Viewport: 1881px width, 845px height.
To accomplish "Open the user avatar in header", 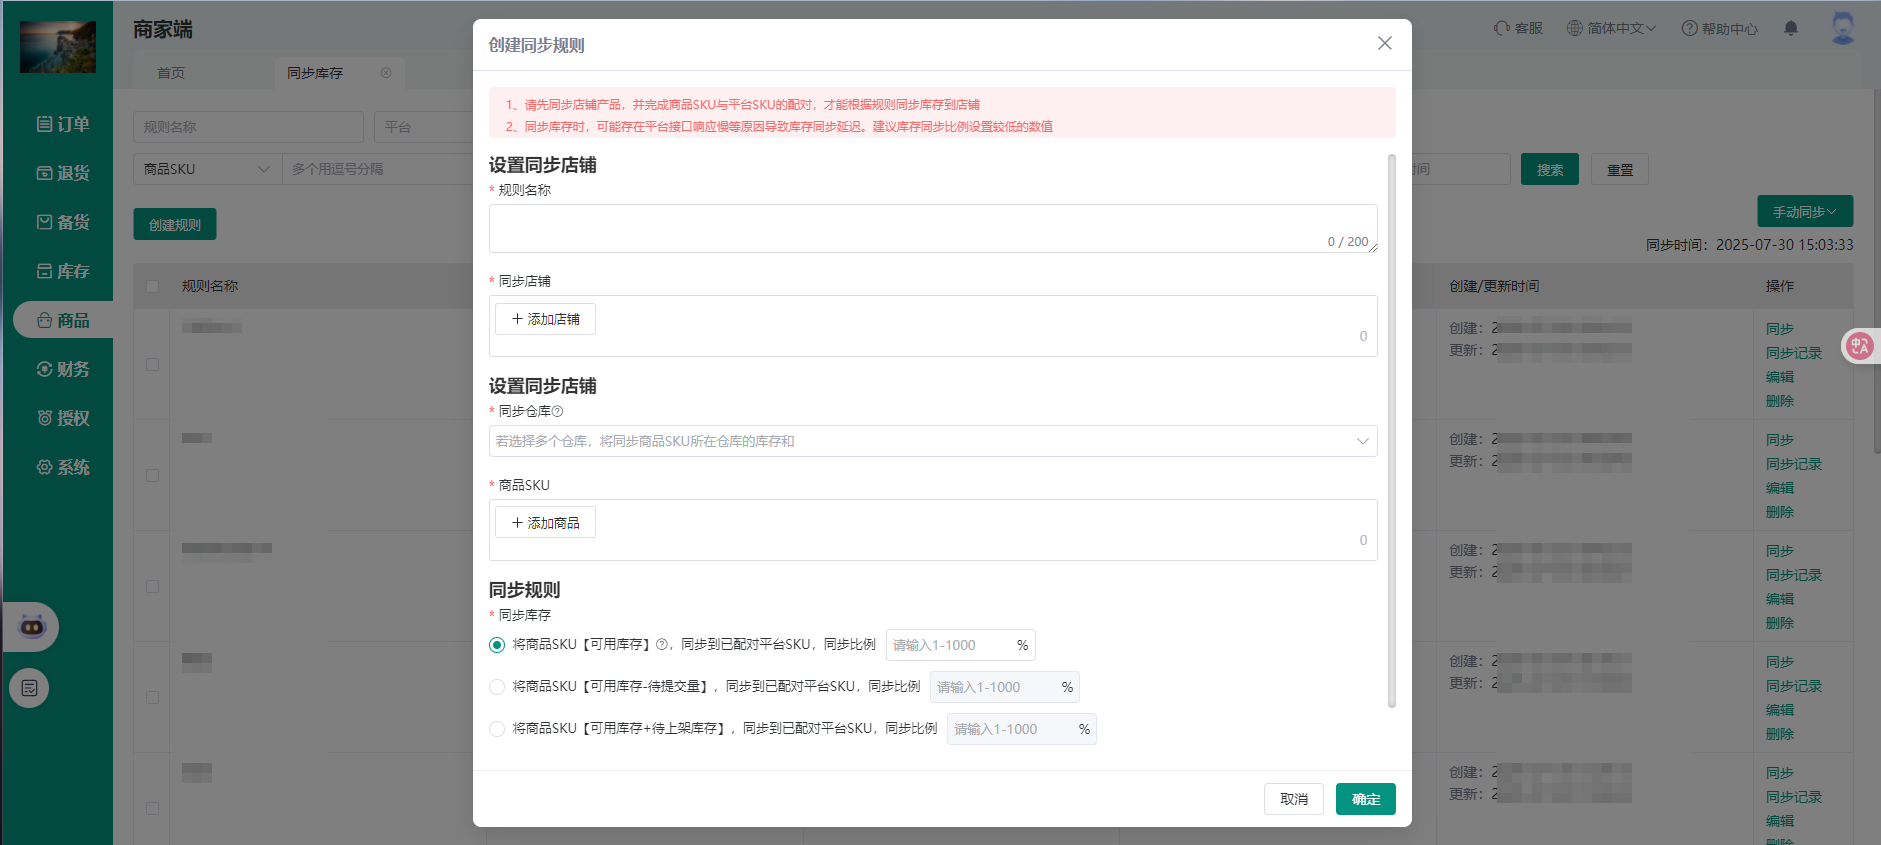I will pos(1842,27).
